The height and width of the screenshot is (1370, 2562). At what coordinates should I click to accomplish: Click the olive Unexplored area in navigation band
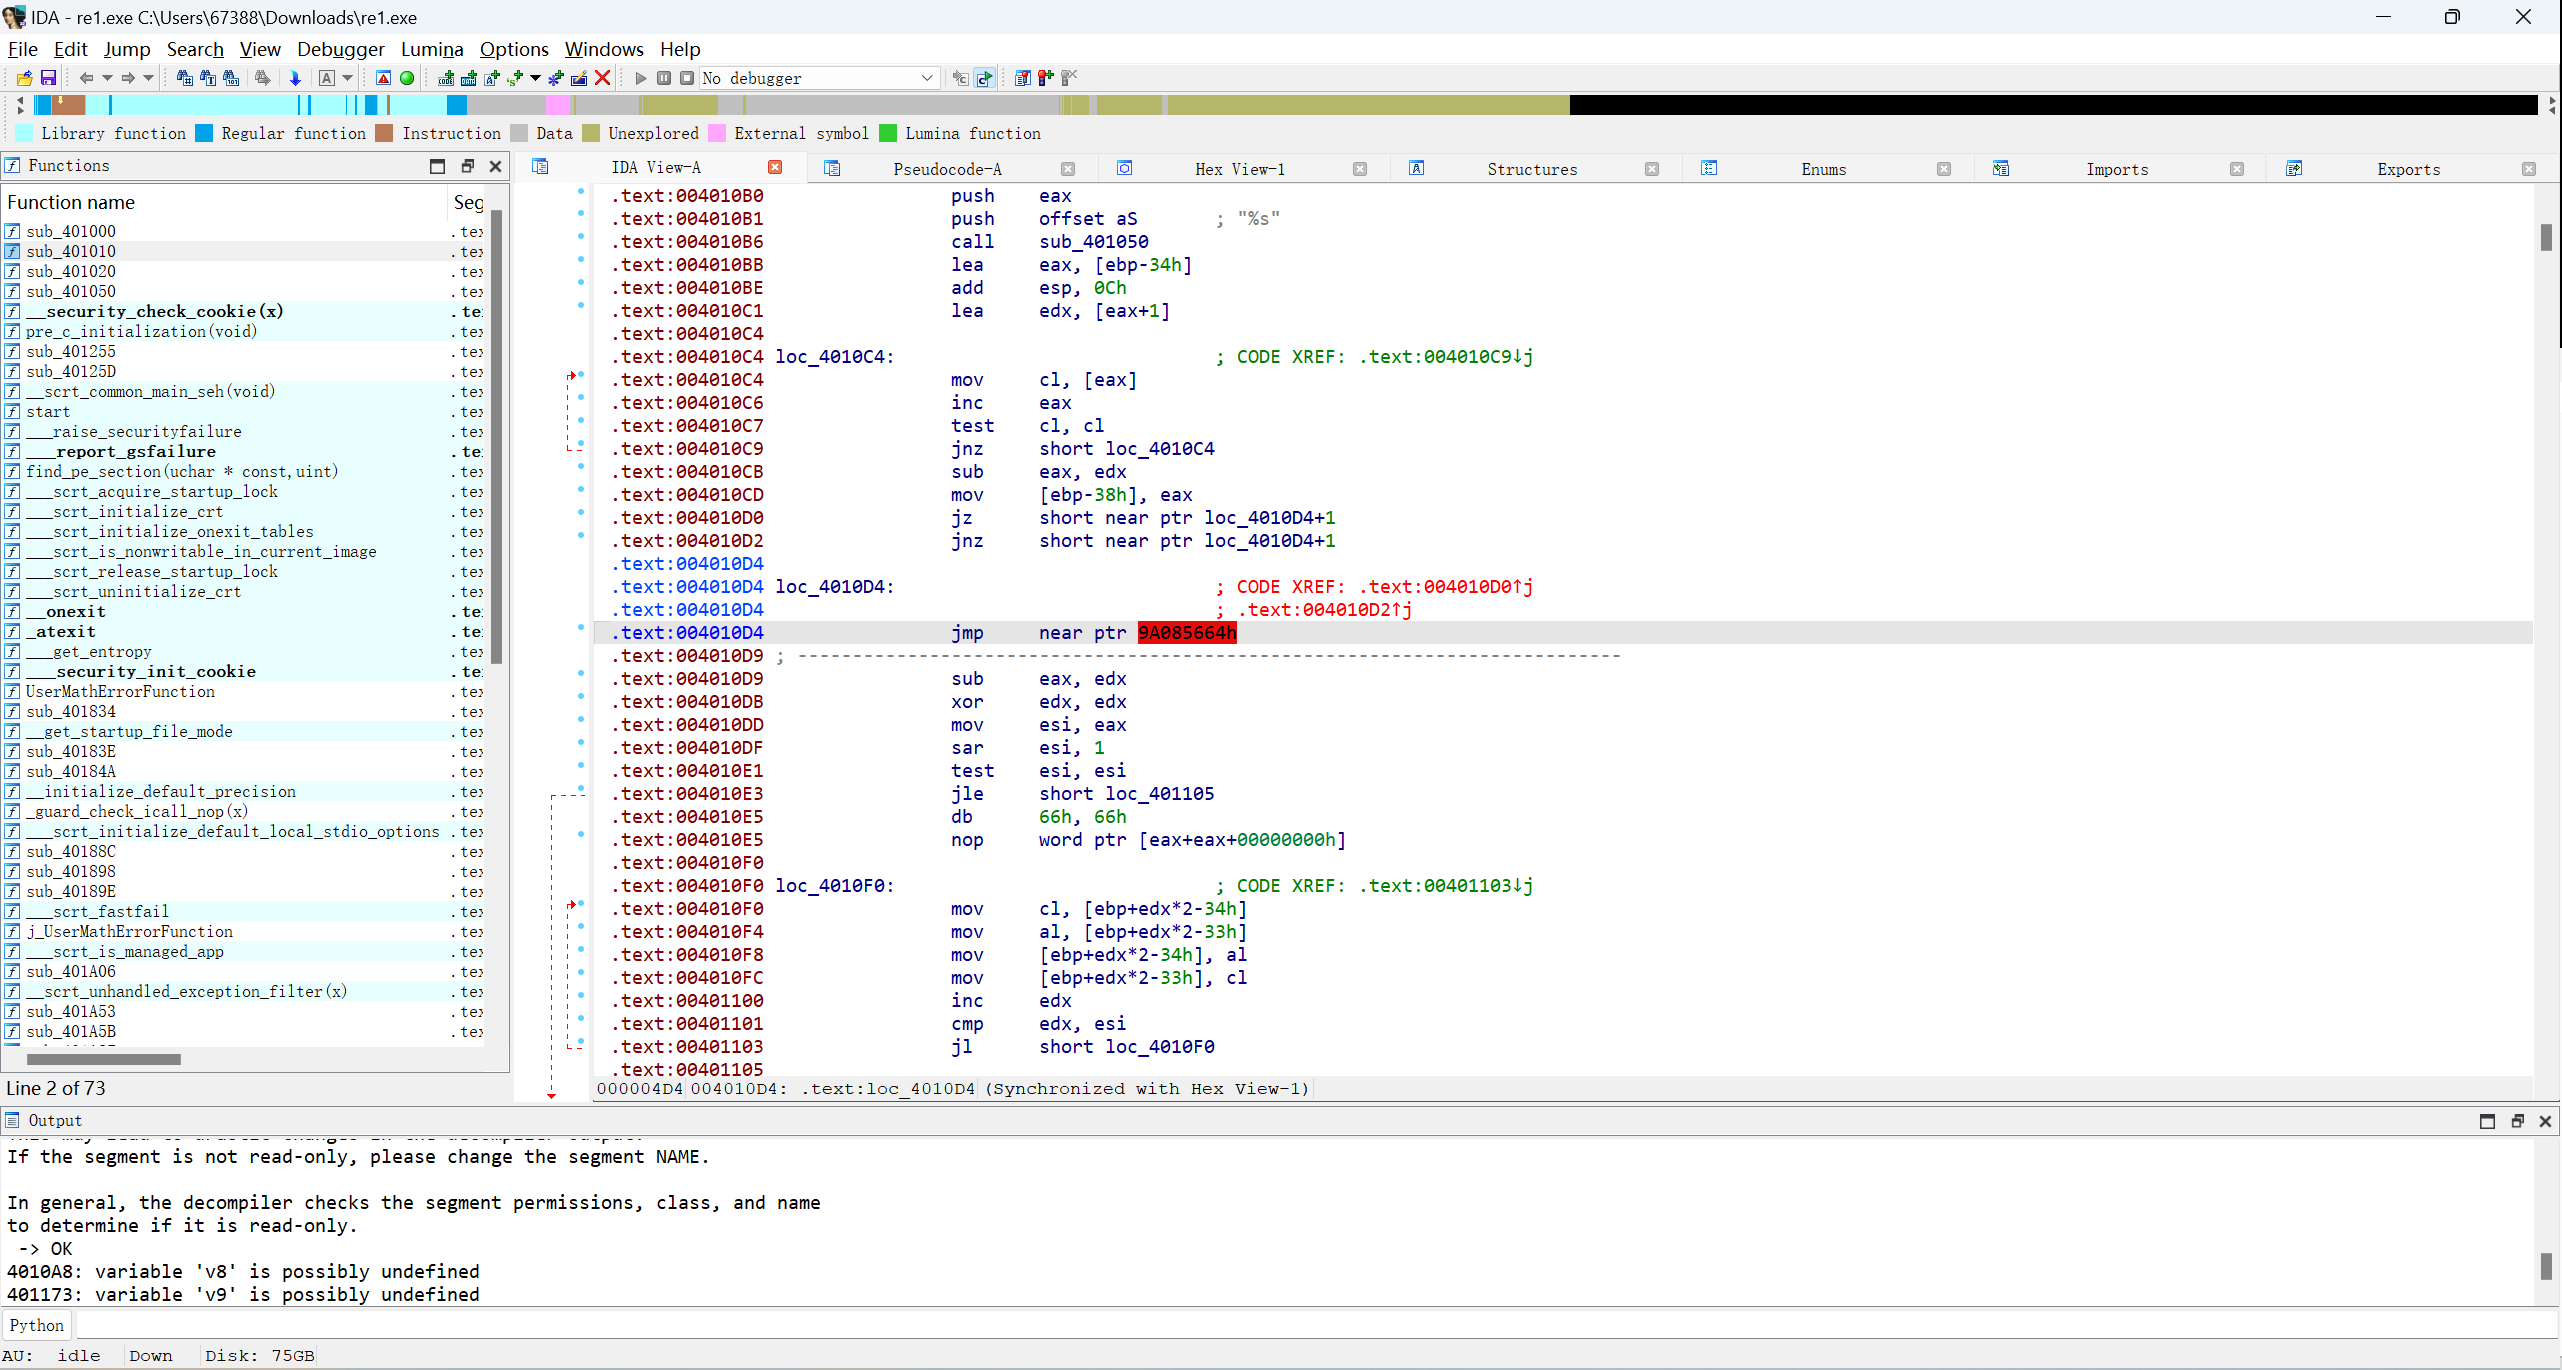click(1368, 105)
